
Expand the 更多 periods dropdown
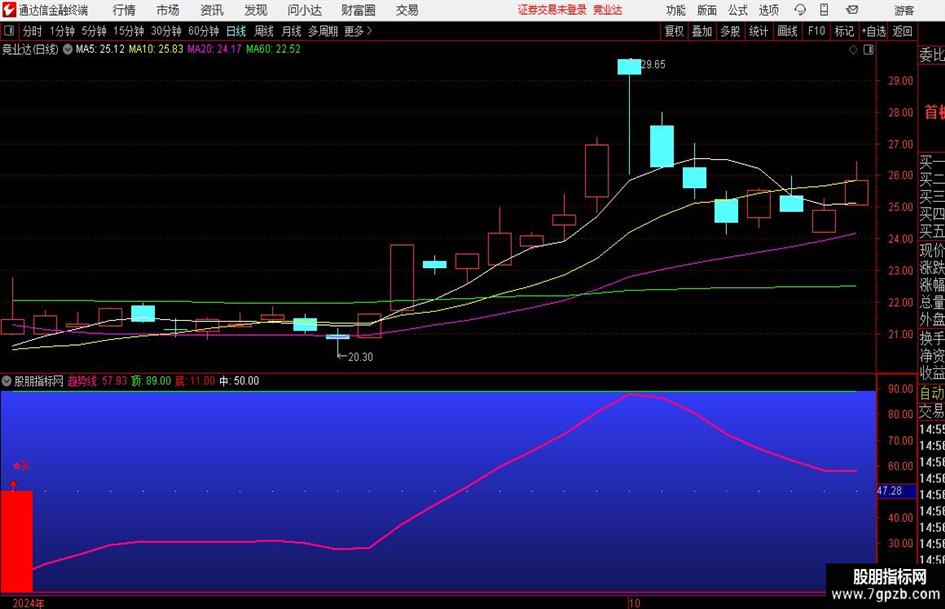[358, 31]
